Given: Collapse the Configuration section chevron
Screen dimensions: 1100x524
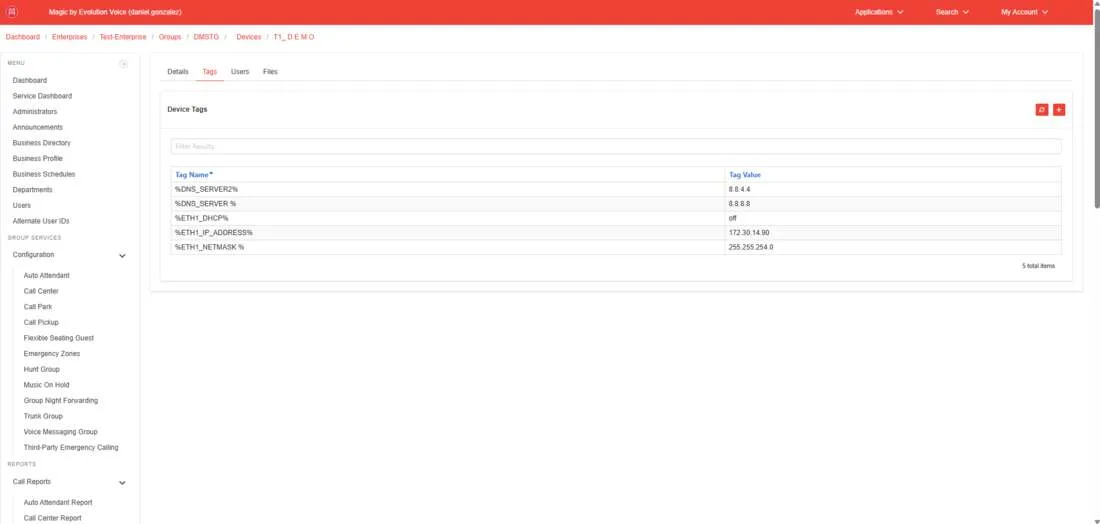Looking at the screenshot, I should tap(122, 255).
